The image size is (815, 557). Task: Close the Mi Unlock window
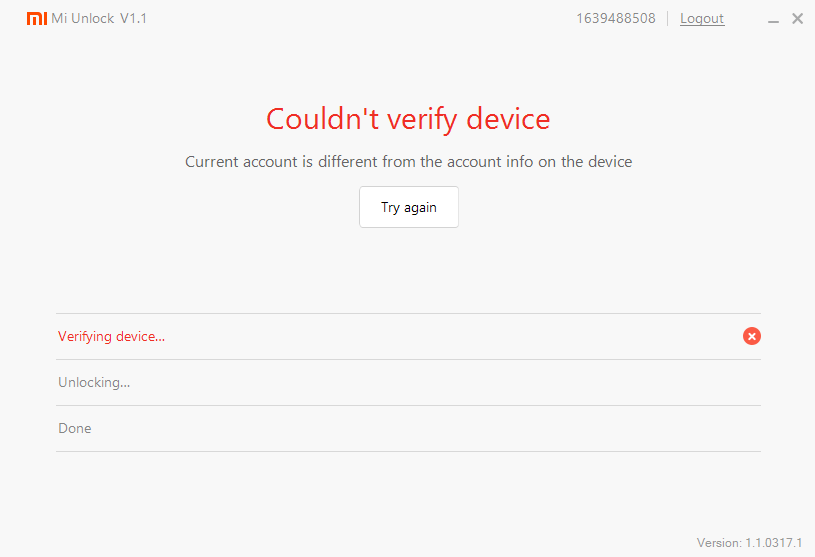(797, 19)
